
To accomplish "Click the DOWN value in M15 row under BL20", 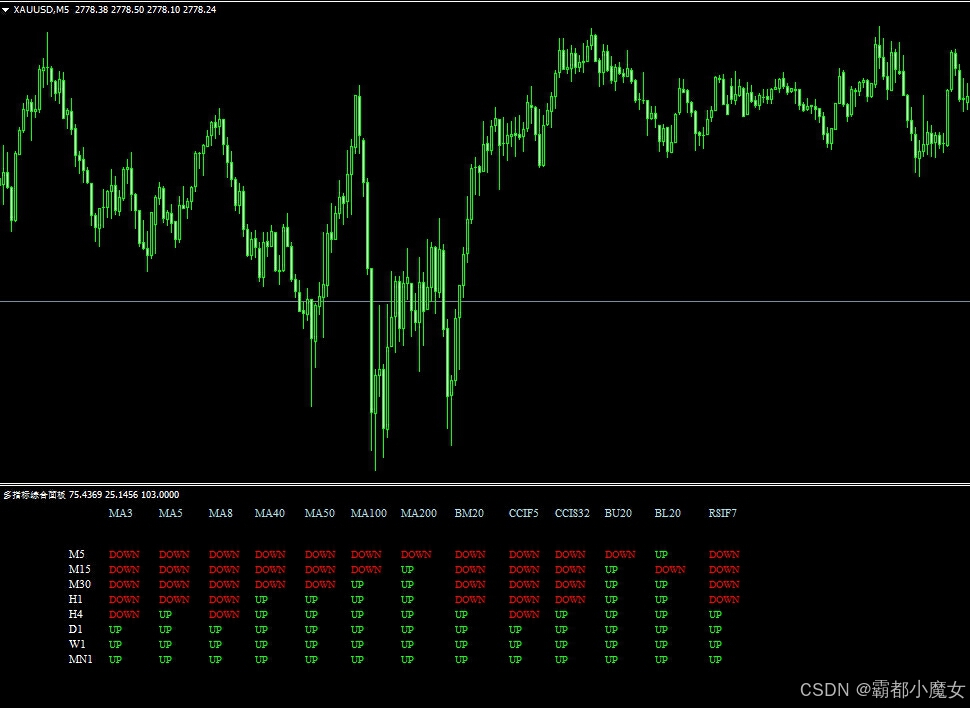I will click(x=670, y=569).
